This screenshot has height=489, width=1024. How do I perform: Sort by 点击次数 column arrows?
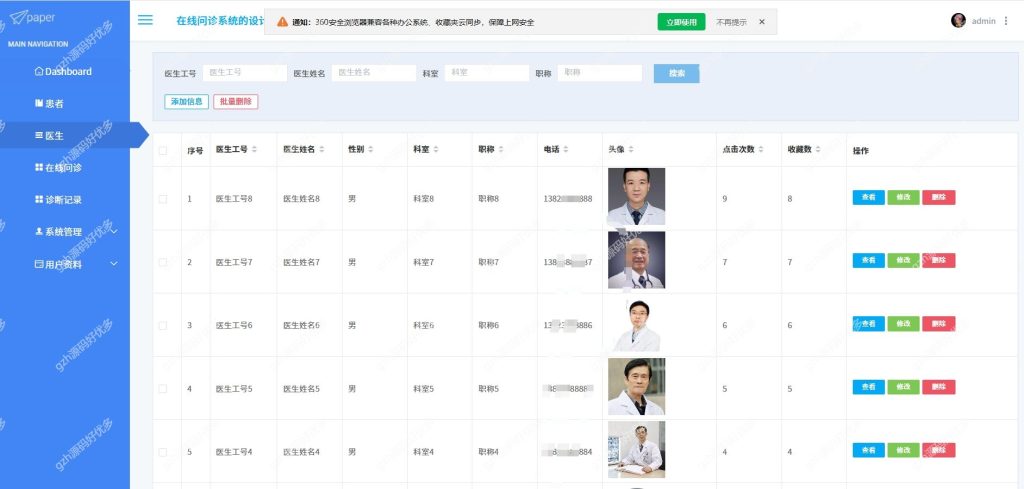pyautogui.click(x=761, y=150)
